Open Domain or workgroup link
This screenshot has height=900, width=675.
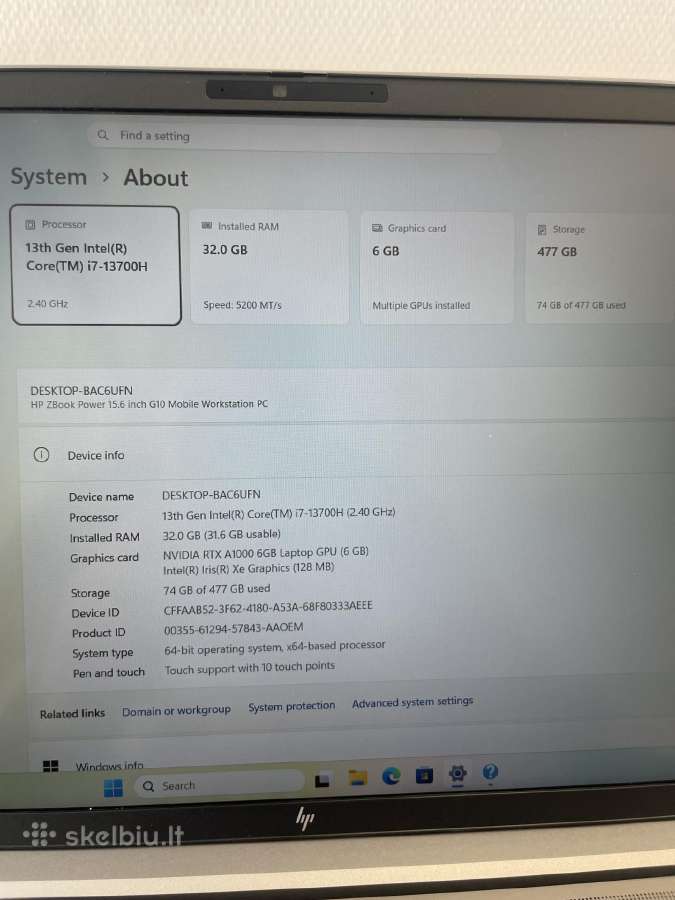tap(176, 711)
